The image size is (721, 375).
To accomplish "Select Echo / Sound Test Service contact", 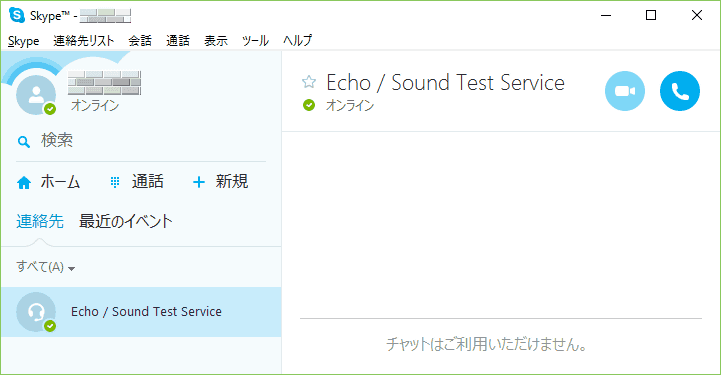I will (x=141, y=312).
